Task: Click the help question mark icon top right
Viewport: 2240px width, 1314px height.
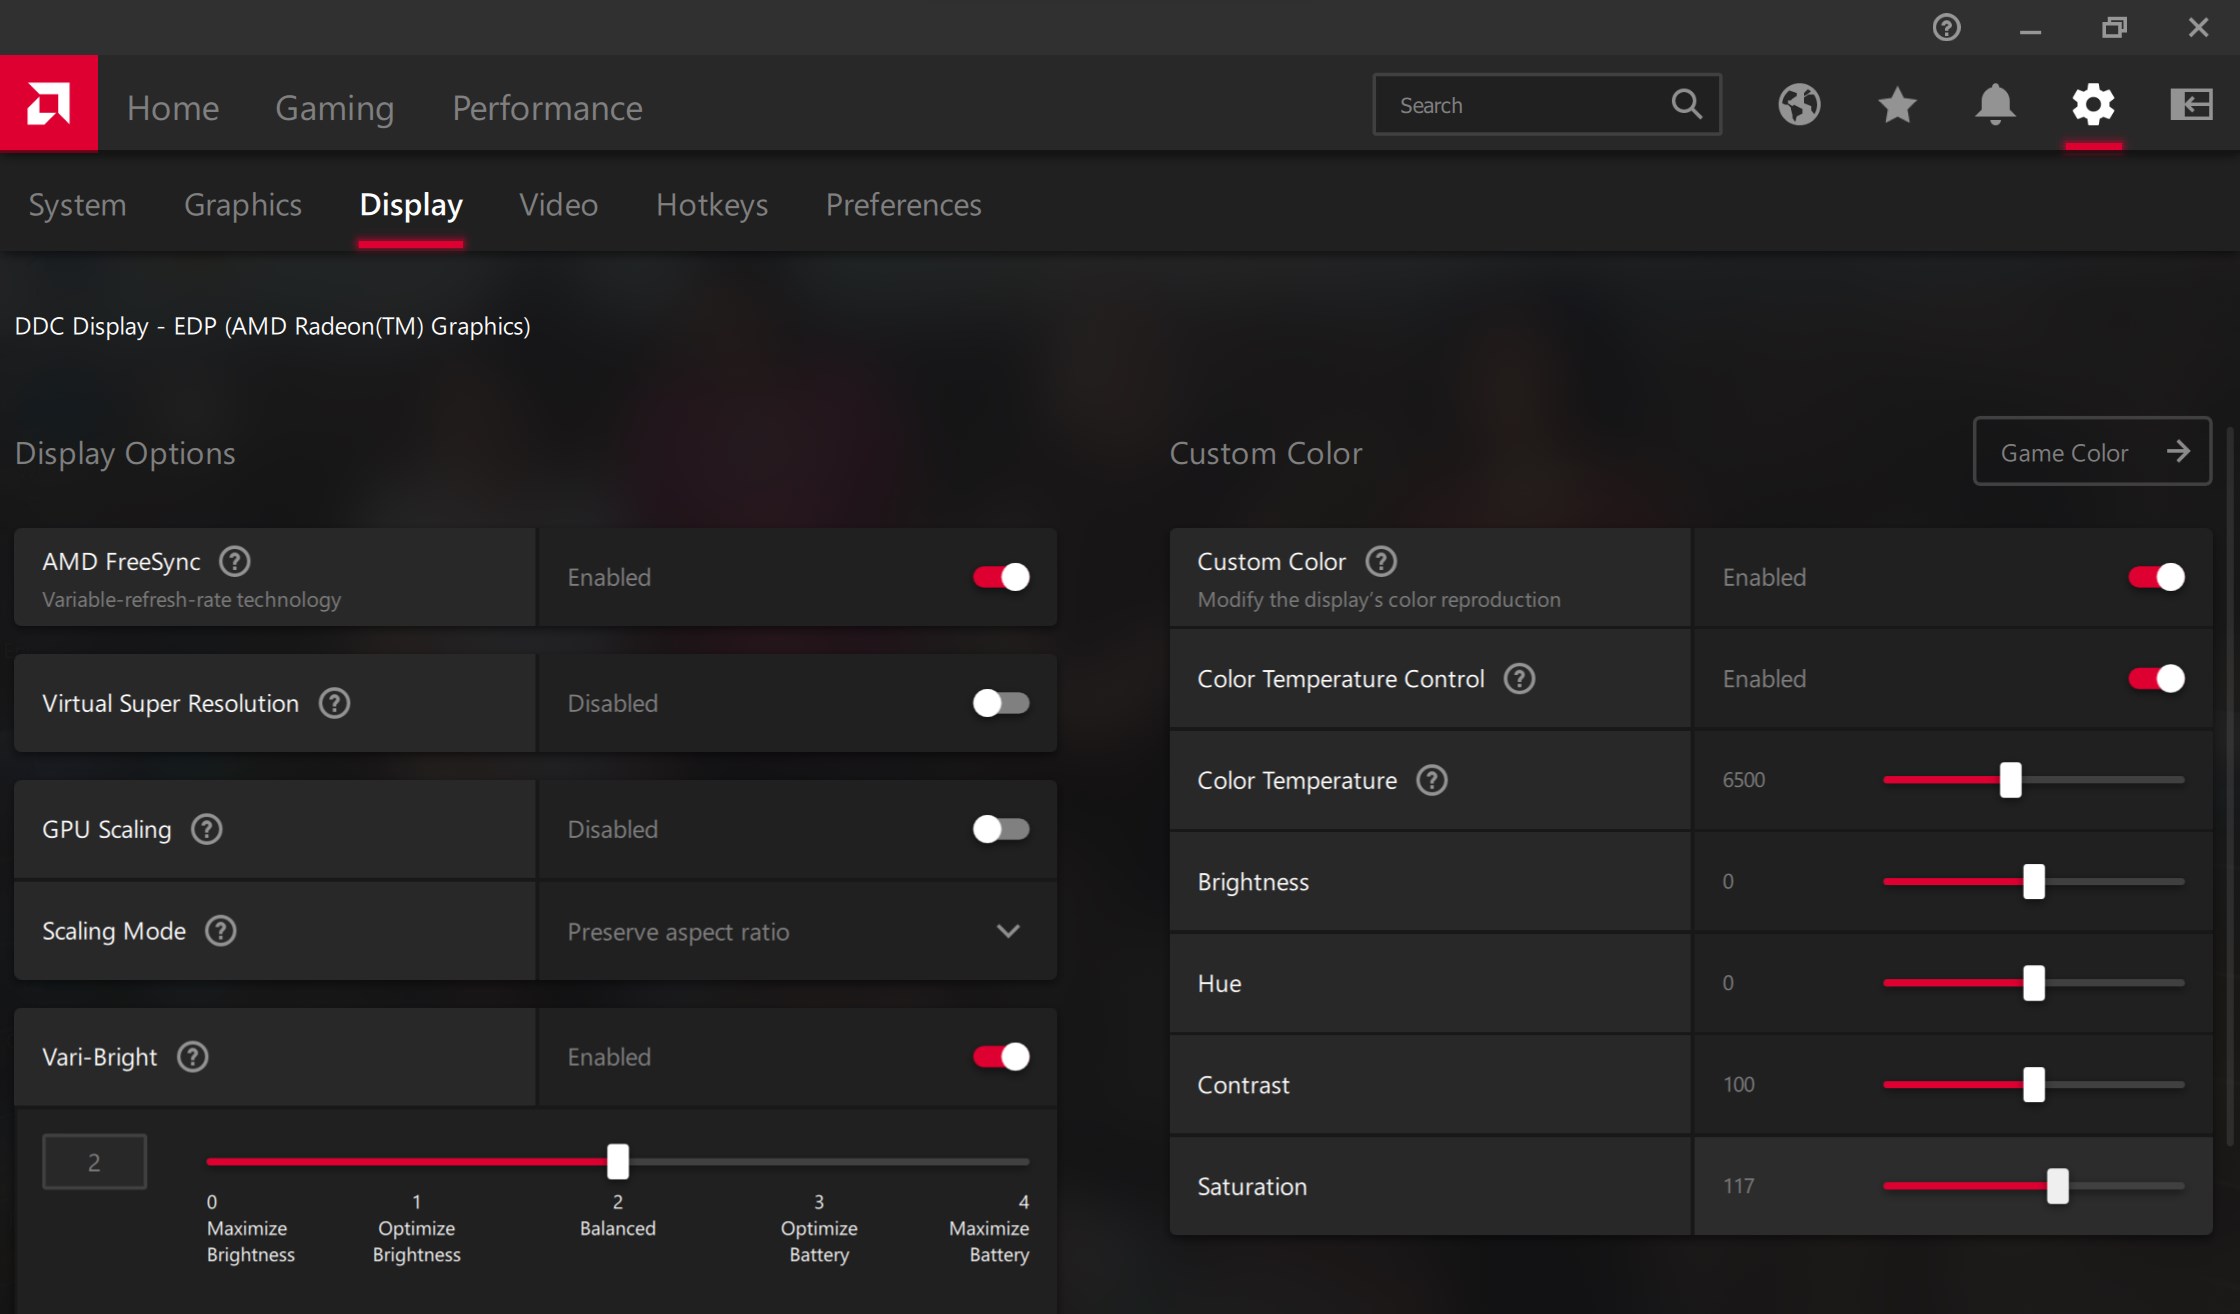Action: pyautogui.click(x=1946, y=27)
